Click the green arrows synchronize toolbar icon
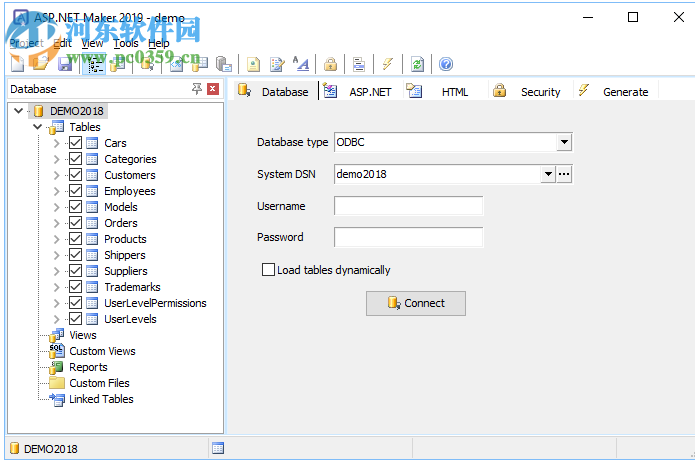Viewport: 695px width, 467px height. [417, 65]
